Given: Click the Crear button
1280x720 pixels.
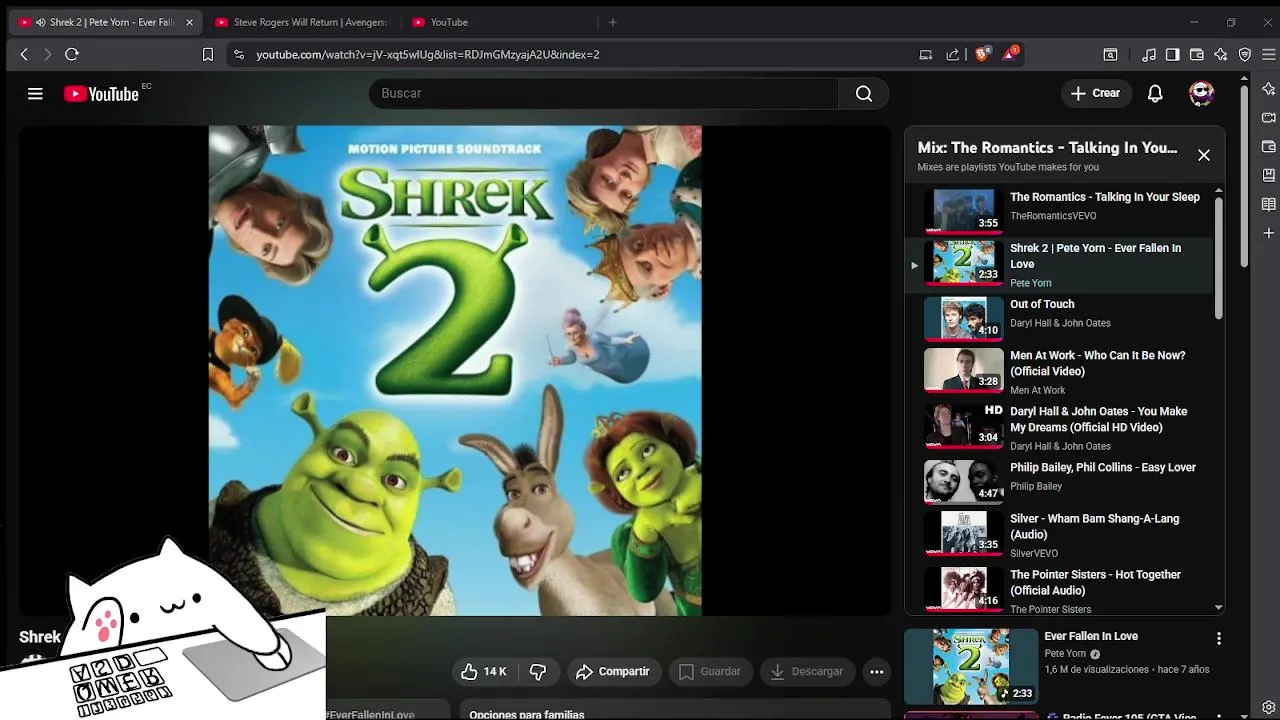Looking at the screenshot, I should (1095, 93).
